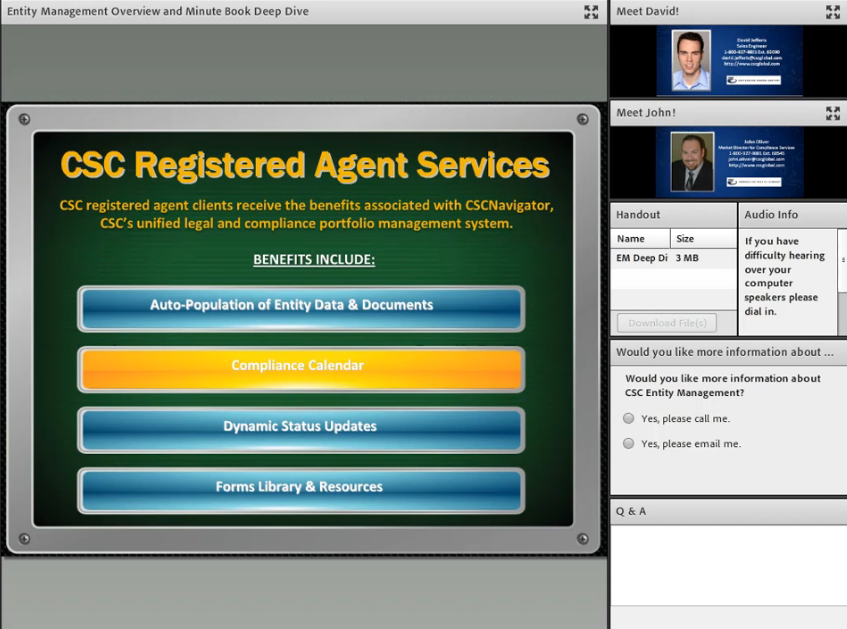Click the Audio Info panel title
Screen dimensions: 847x629
[x=771, y=215]
